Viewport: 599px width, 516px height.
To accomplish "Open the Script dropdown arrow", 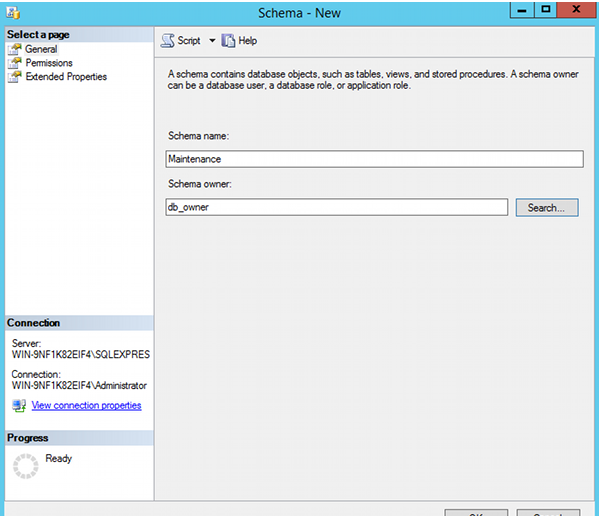I will pos(212,40).
